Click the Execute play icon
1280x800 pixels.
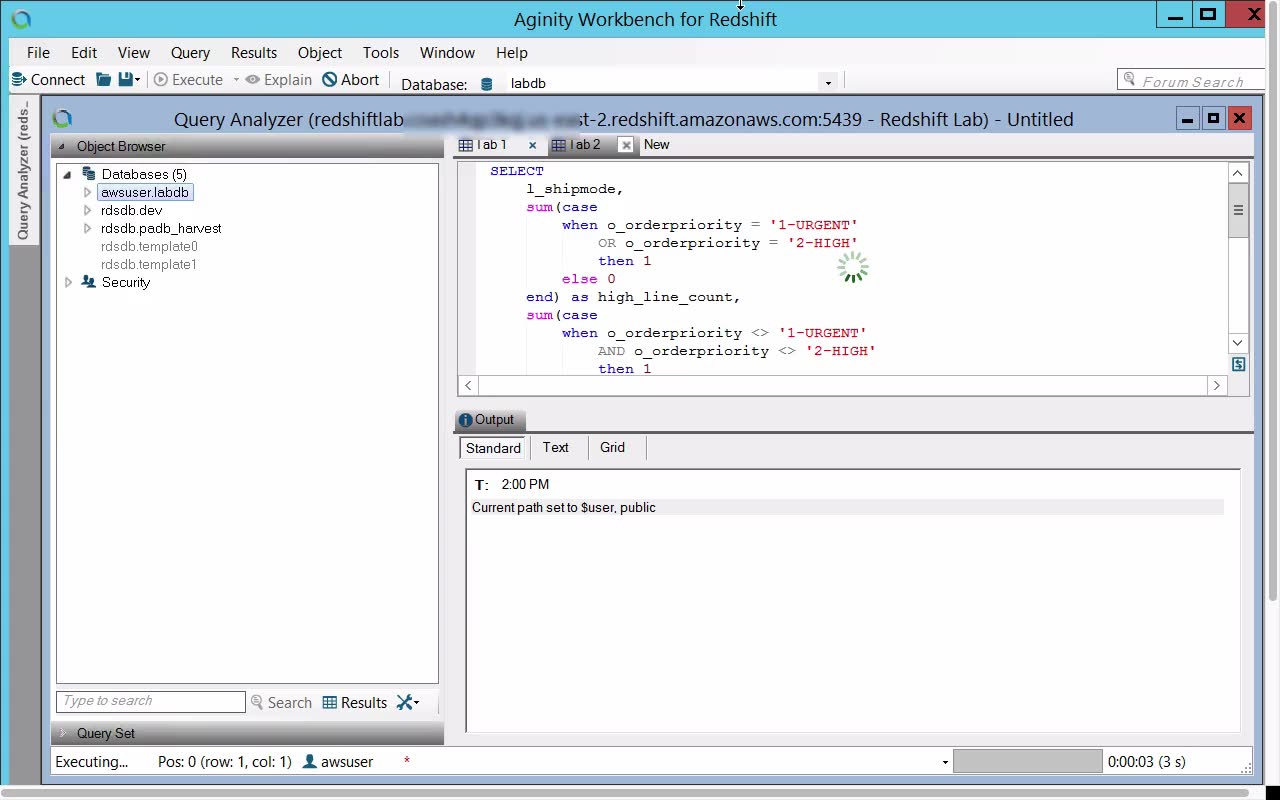point(161,80)
